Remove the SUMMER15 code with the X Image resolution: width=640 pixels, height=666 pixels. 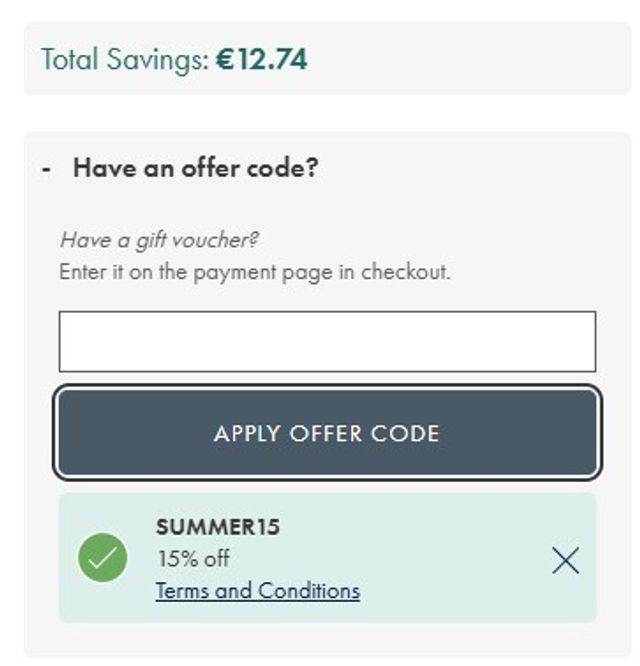565,561
